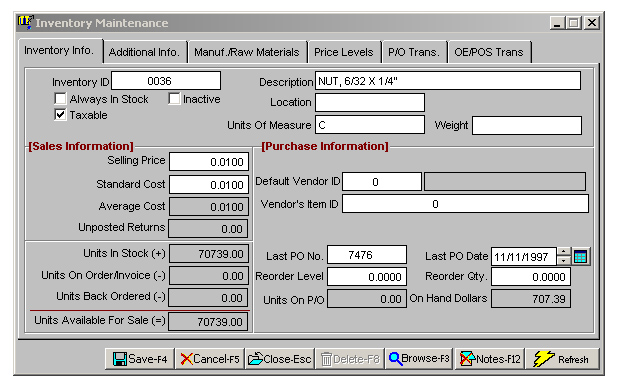Screen dimensions: 621x387
Task: Click the Refresh lightning bolt button
Action: (x=562, y=359)
